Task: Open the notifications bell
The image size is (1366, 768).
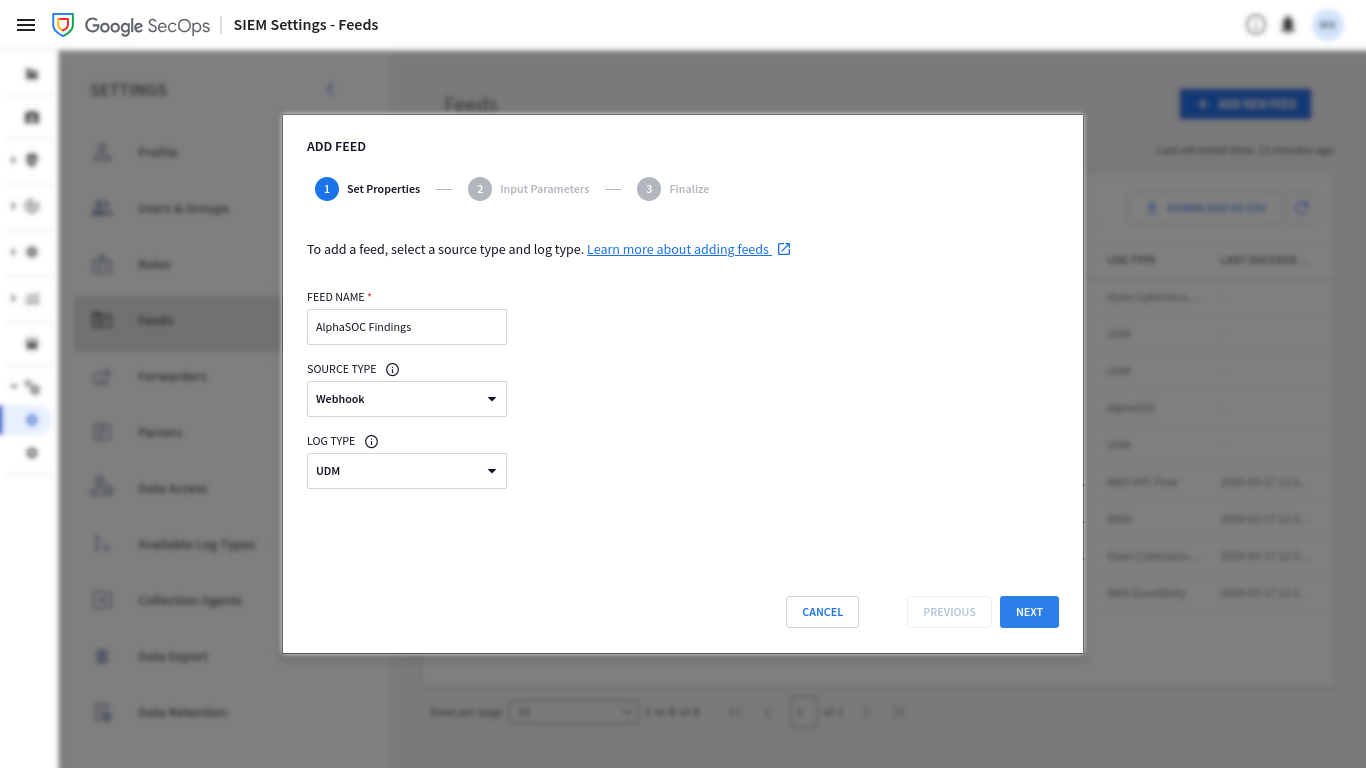Action: (x=1288, y=24)
